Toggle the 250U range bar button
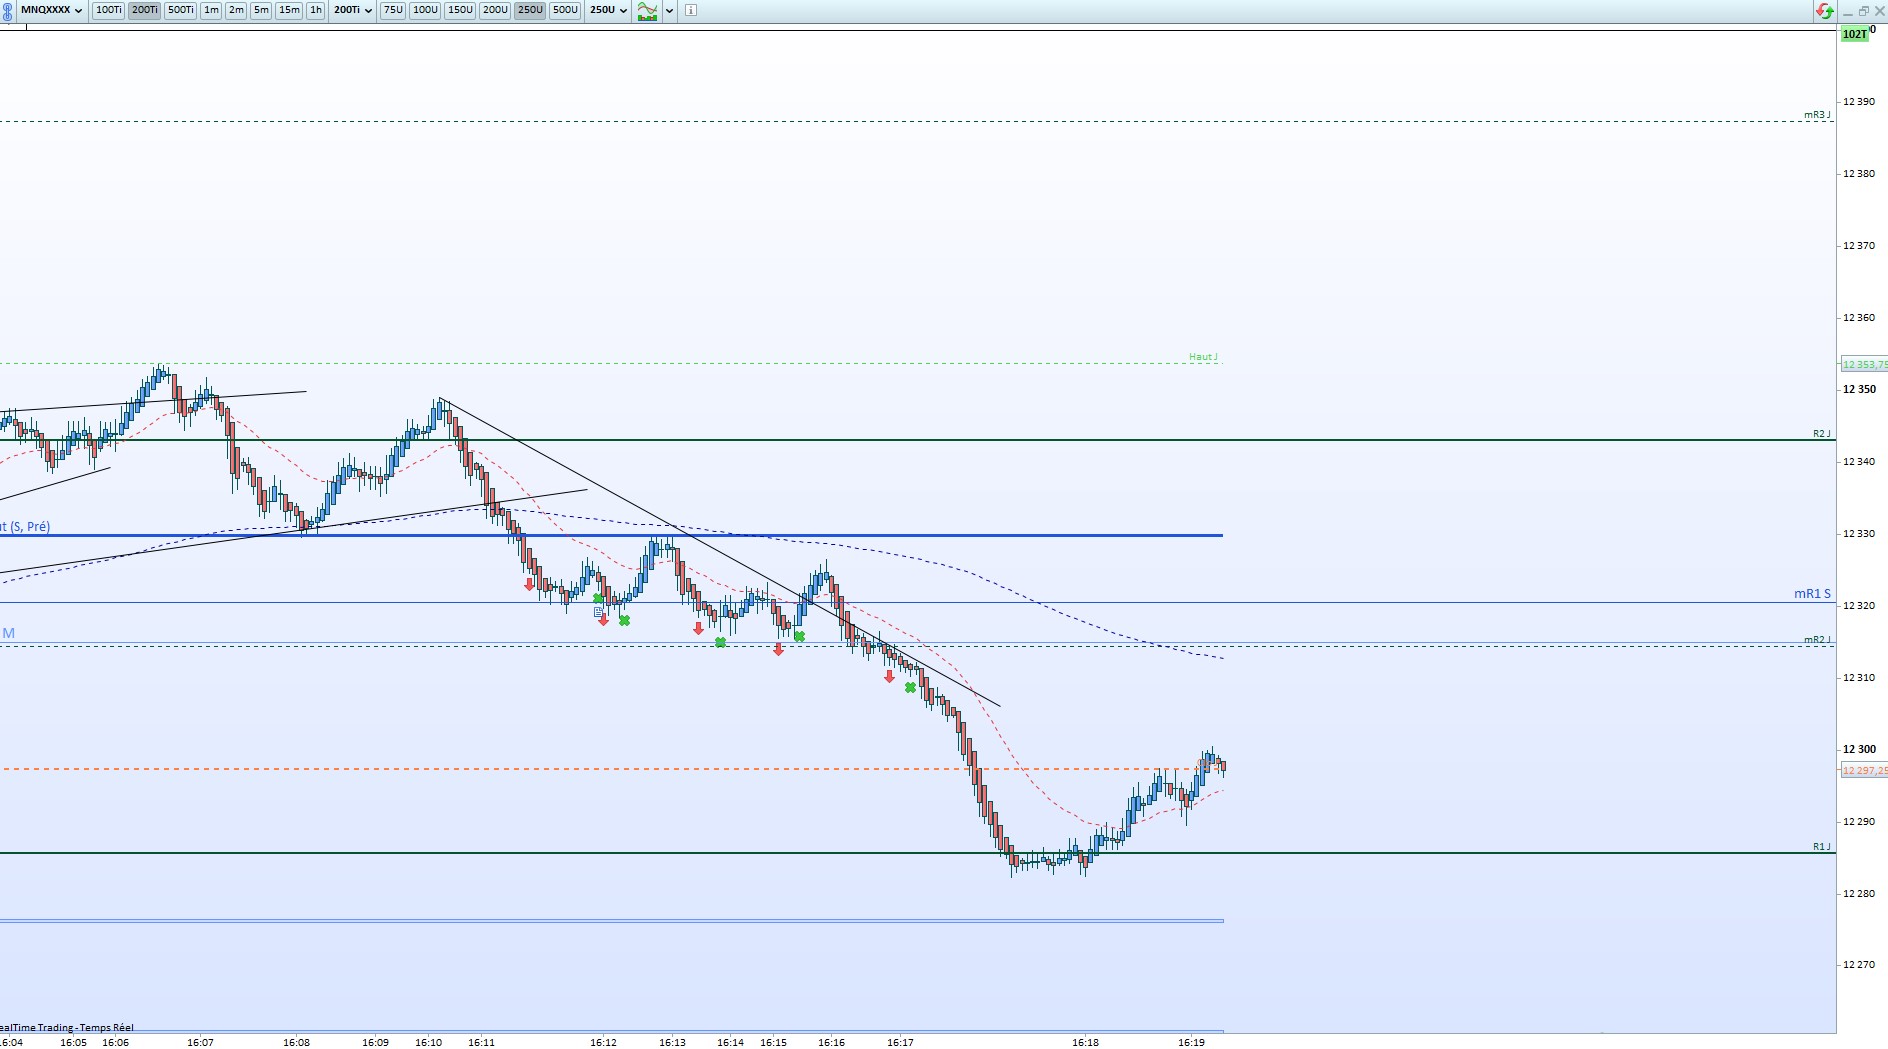1888x1049 pixels. pos(530,10)
